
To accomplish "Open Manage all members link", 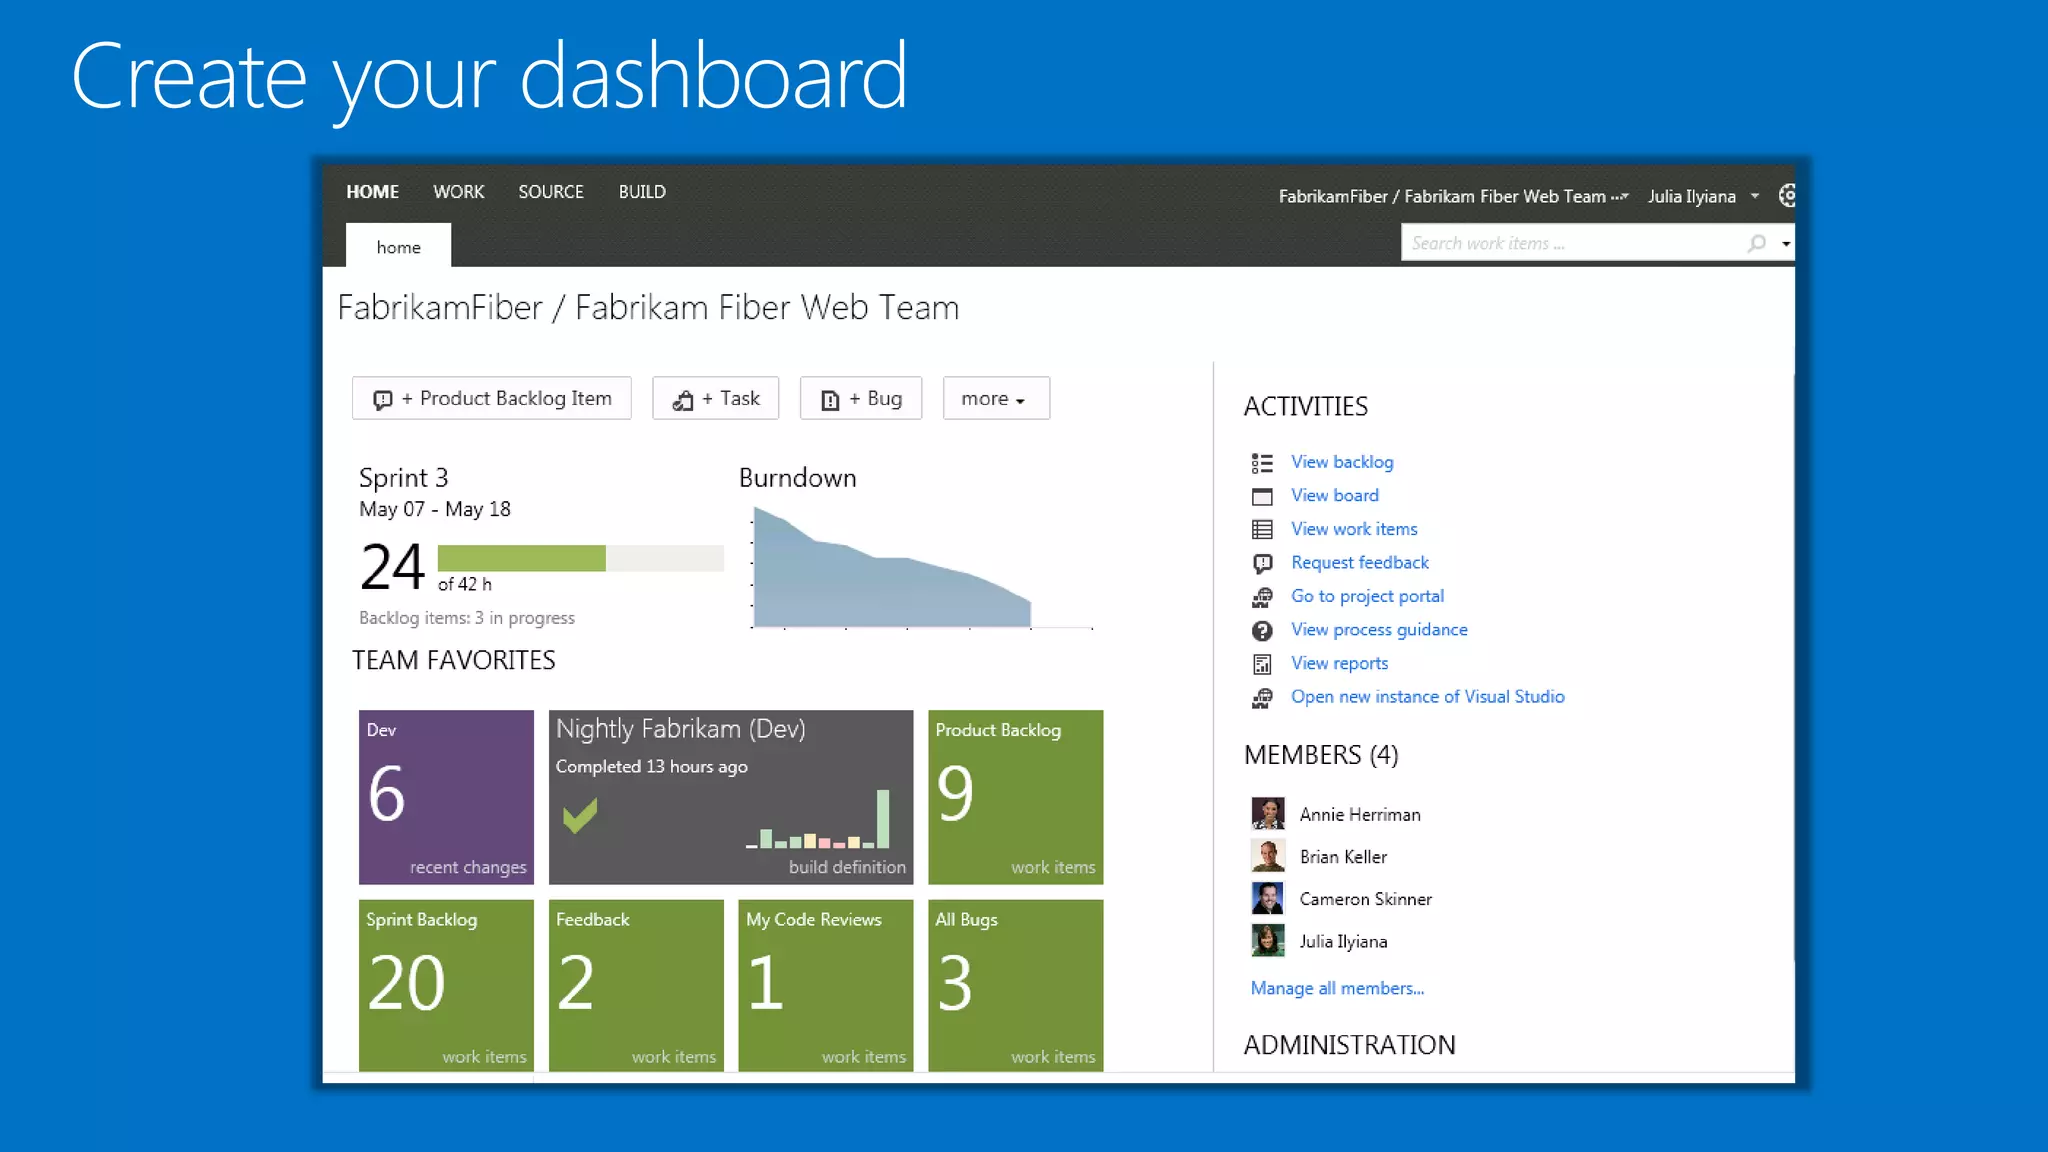I will pos(1337,988).
